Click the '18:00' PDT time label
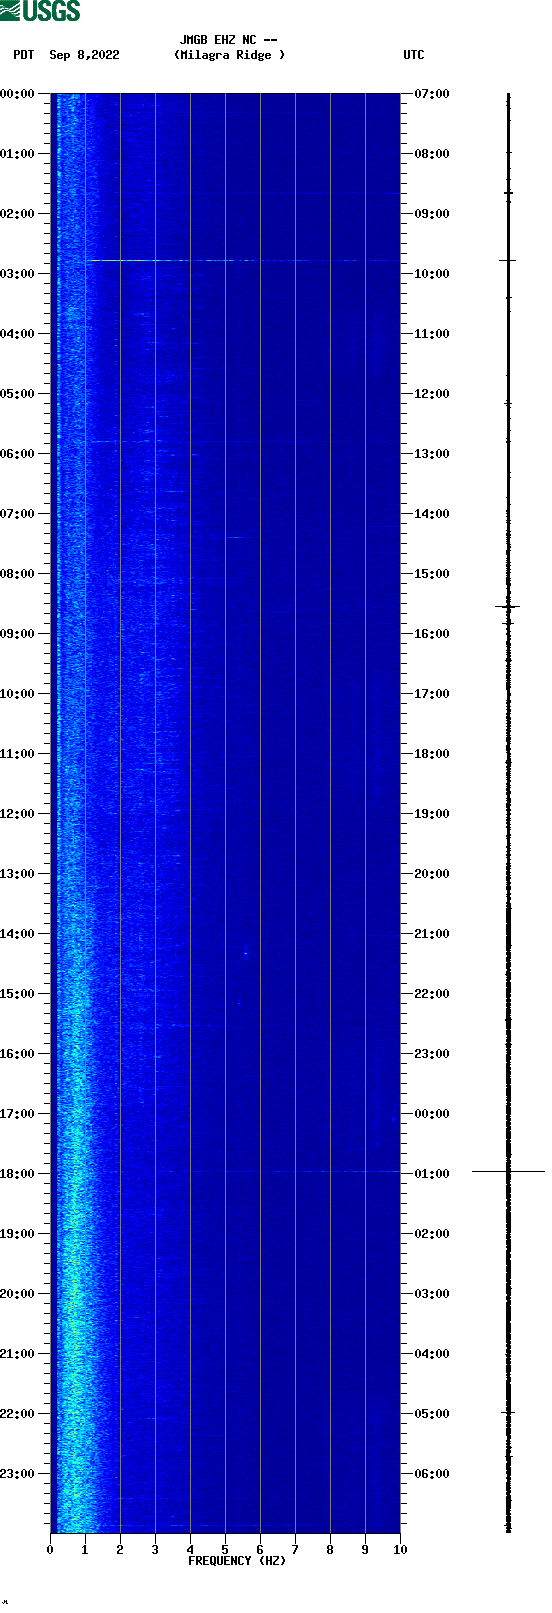The width and height of the screenshot is (552, 1613). pos(18,1174)
